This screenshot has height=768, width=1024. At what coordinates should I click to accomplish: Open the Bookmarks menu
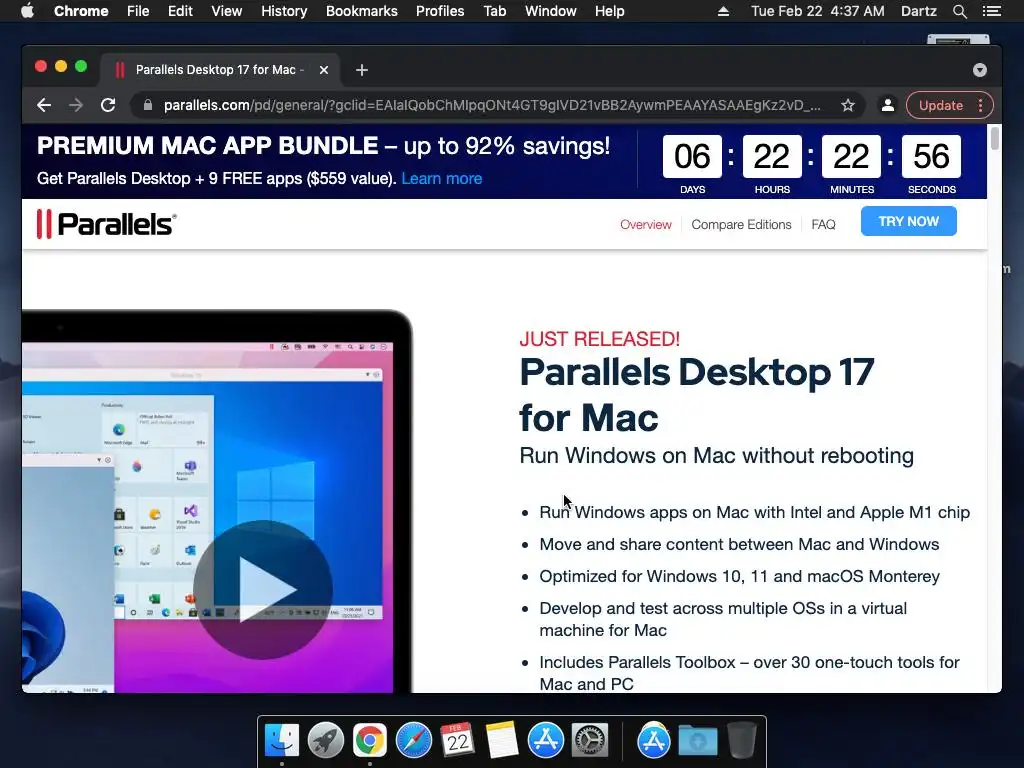coord(362,11)
